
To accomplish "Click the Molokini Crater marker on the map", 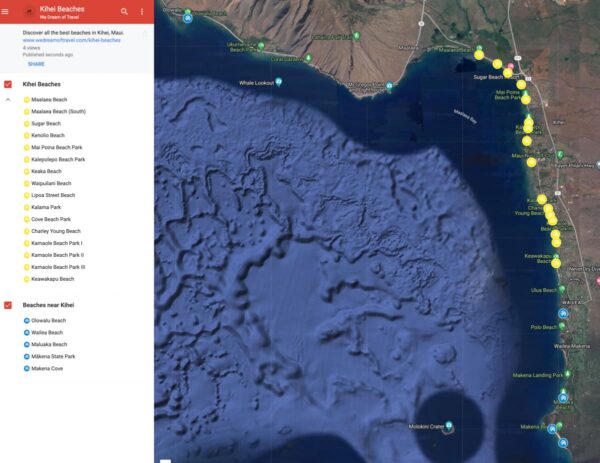I will pyautogui.click(x=448, y=427).
